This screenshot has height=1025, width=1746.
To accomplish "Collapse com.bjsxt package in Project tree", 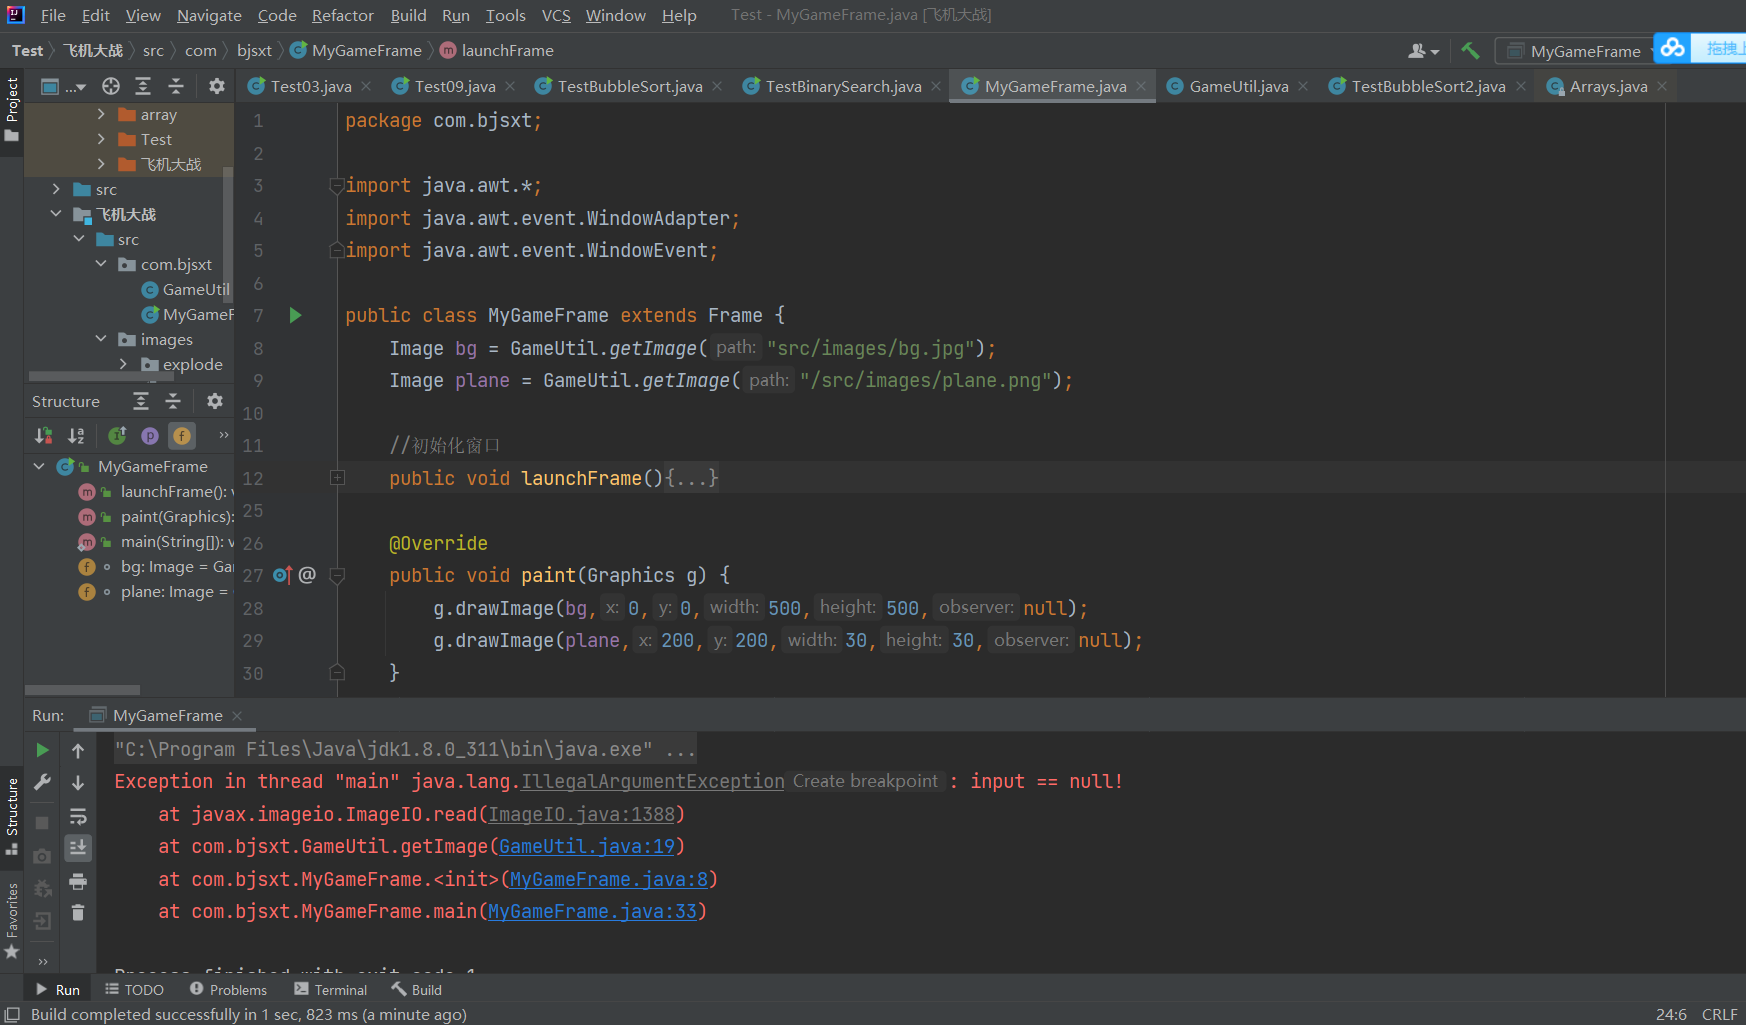I will pyautogui.click(x=101, y=264).
